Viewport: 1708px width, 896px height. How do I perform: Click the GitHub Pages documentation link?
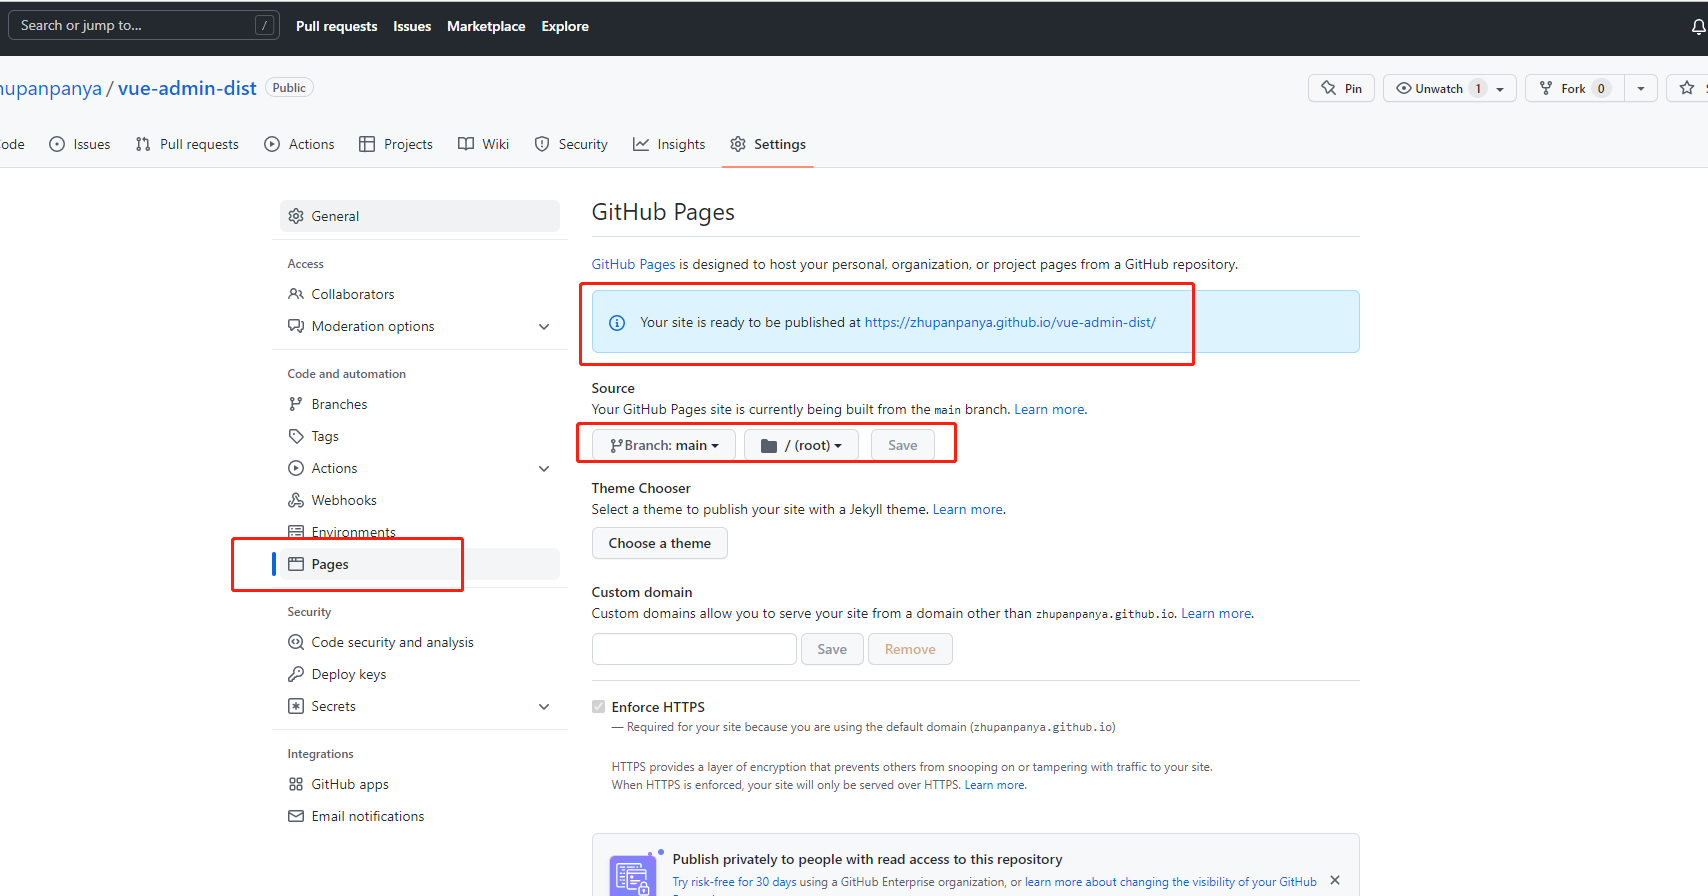pyautogui.click(x=633, y=265)
